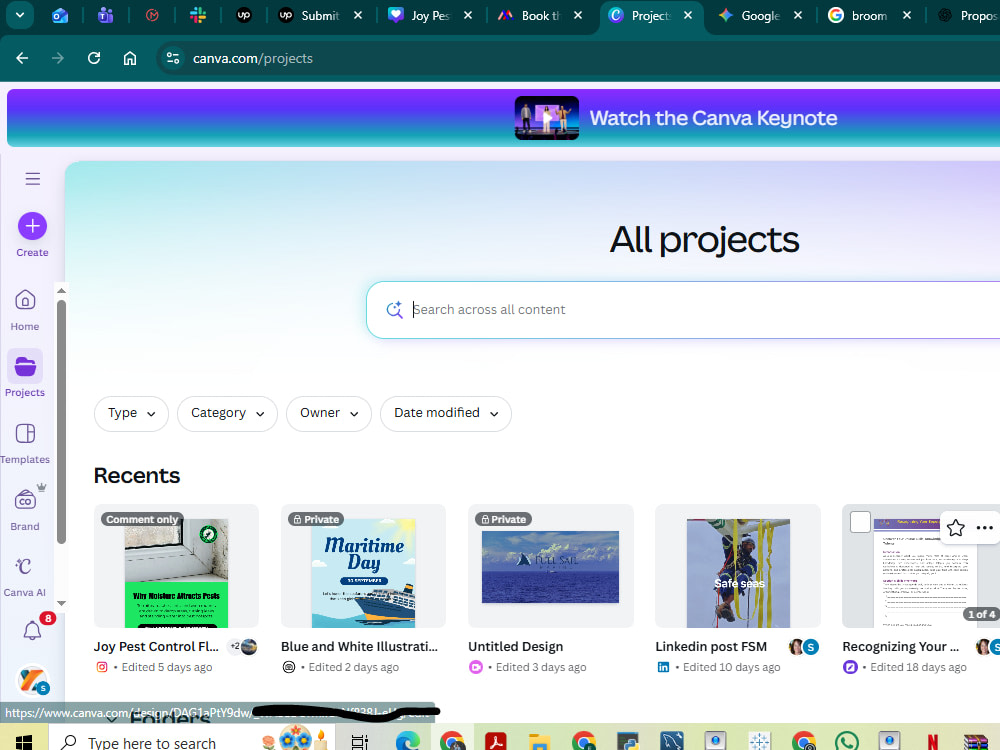Open the Maritime Day design thumbnail
The width and height of the screenshot is (1000, 750).
click(363, 566)
